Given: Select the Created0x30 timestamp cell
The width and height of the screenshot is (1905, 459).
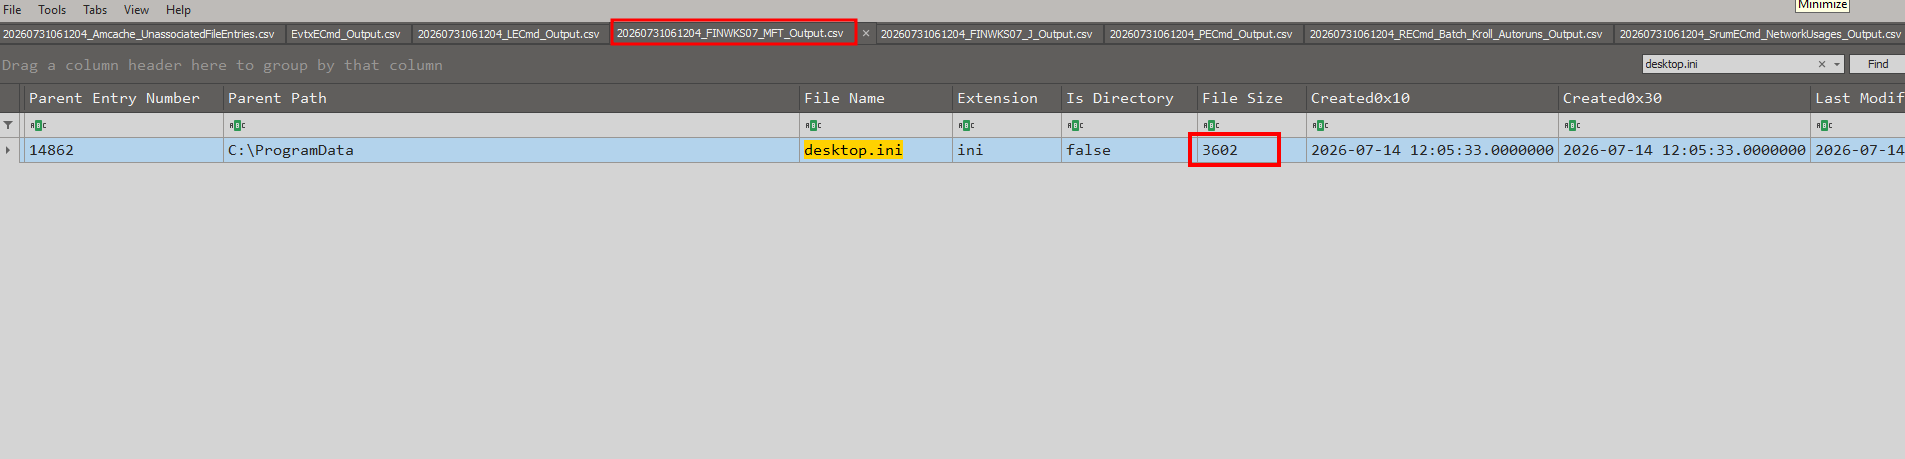Looking at the screenshot, I should pyautogui.click(x=1684, y=150).
